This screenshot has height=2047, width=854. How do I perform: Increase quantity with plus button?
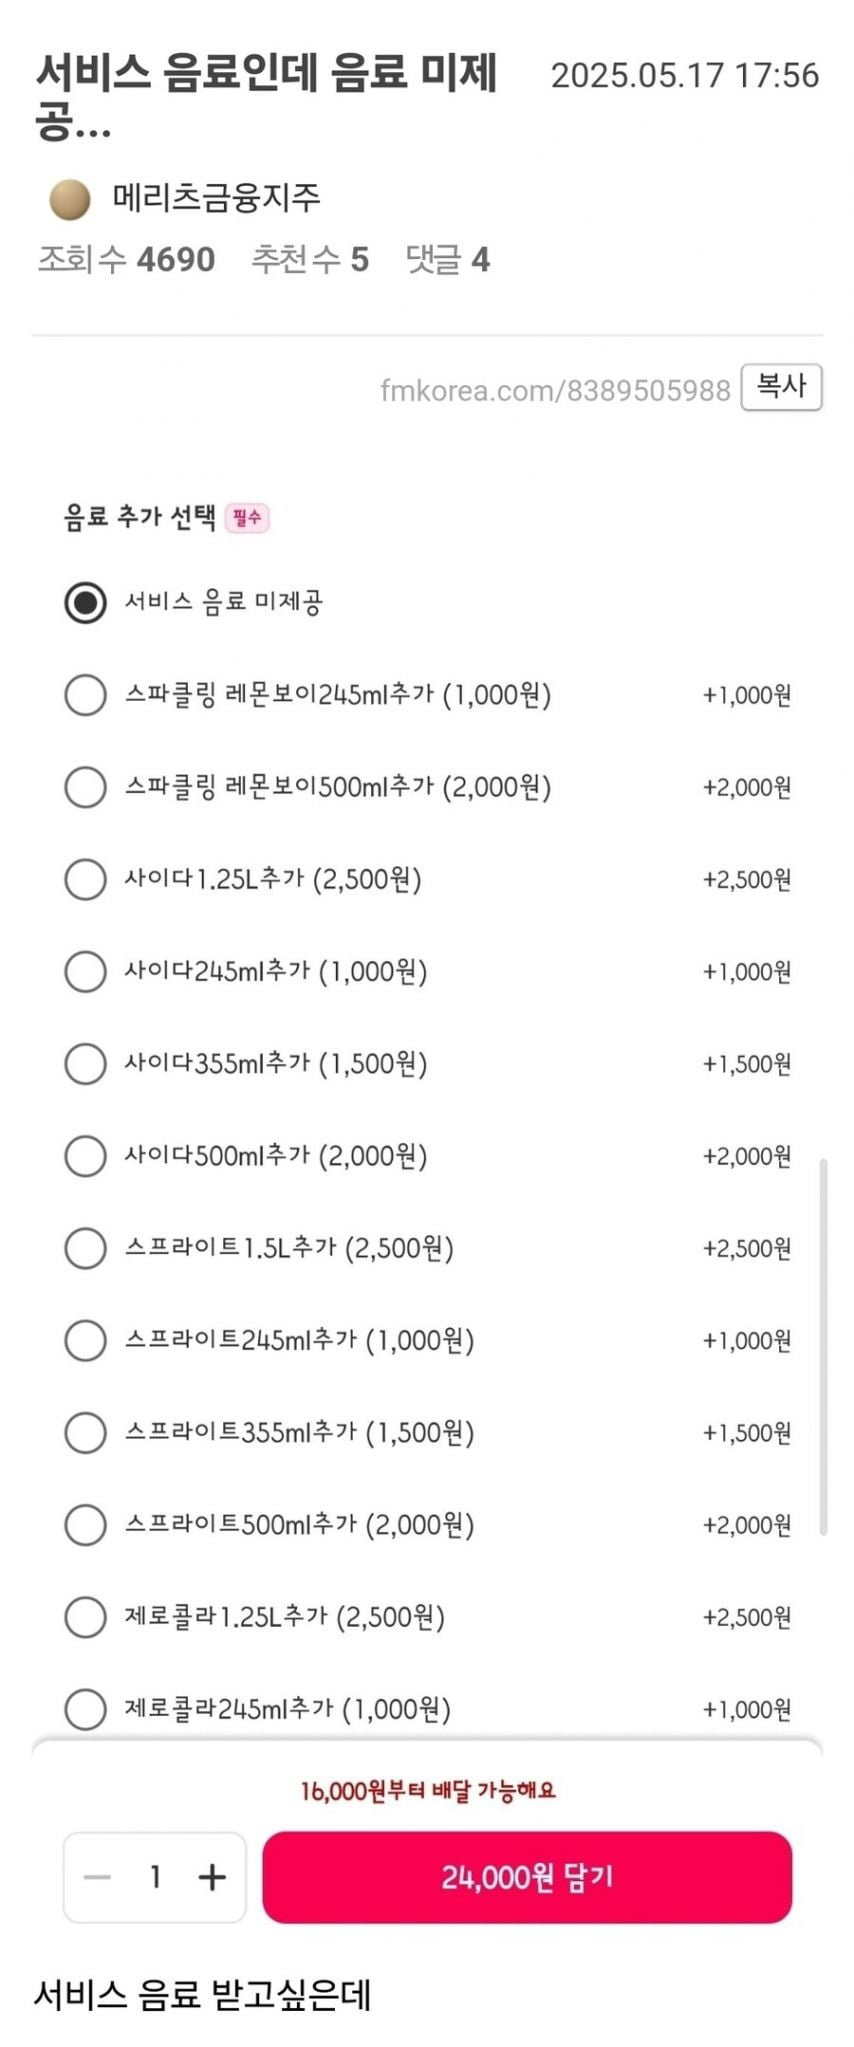coord(212,1877)
